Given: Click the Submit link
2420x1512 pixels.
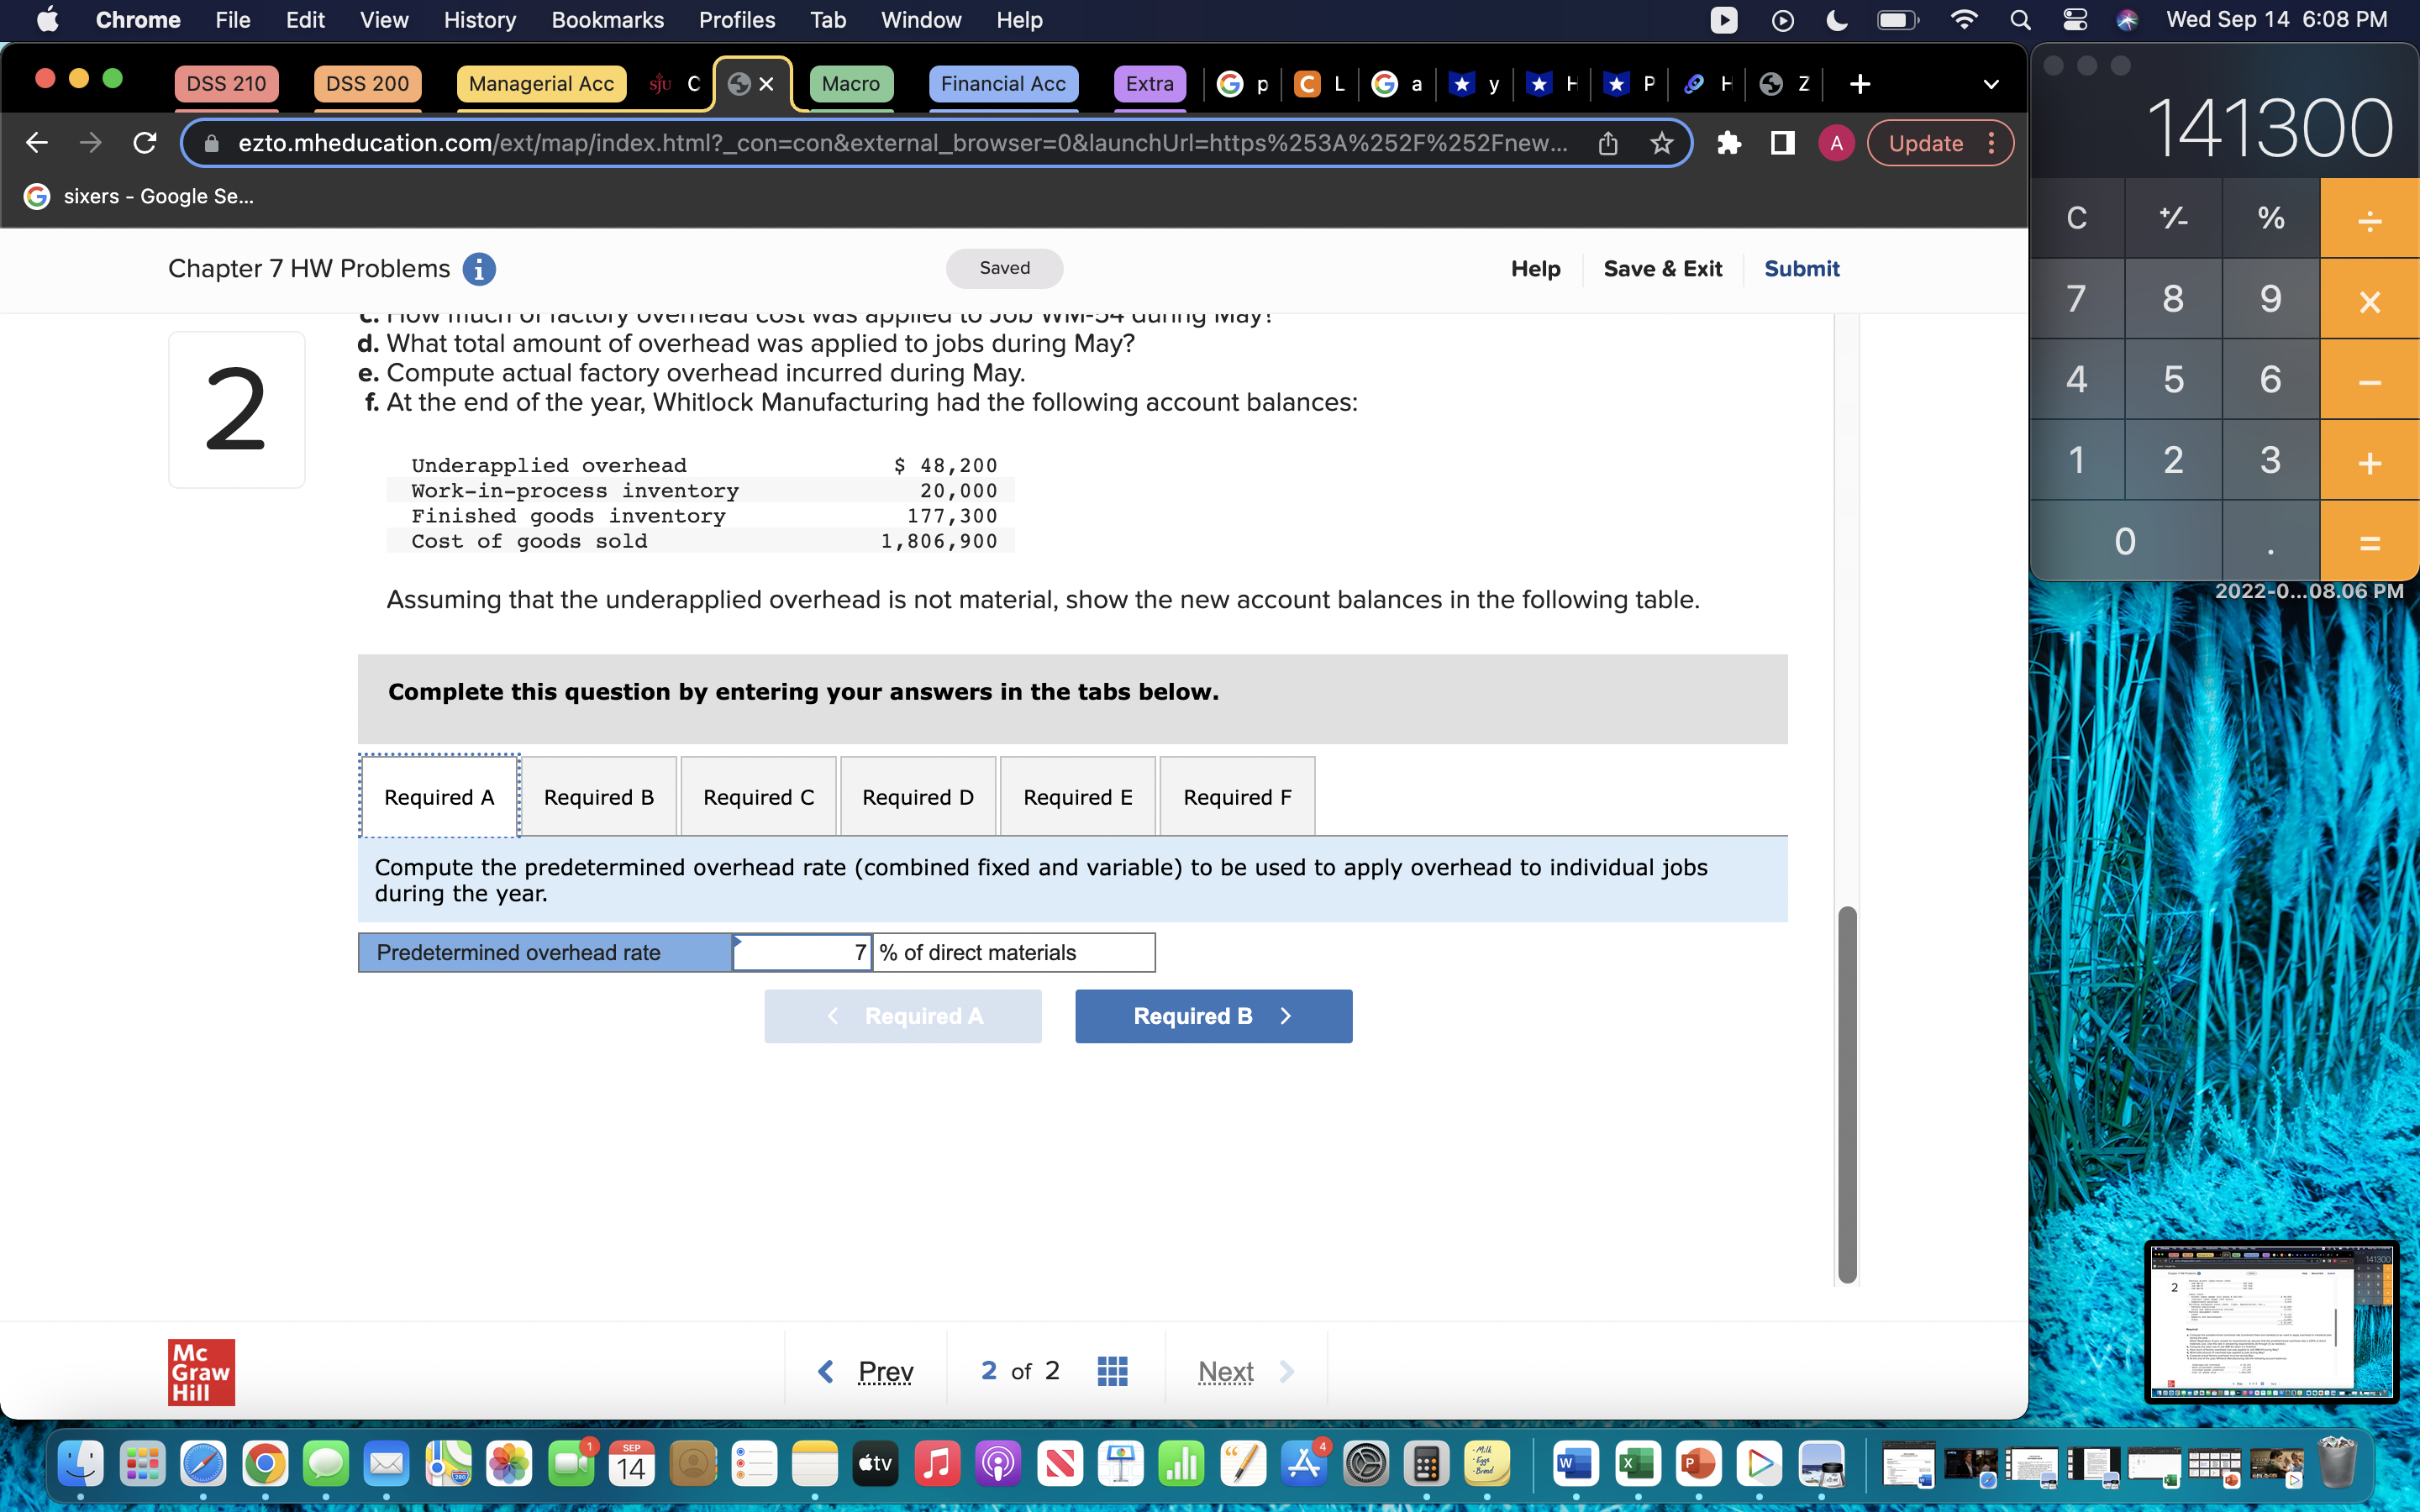Looking at the screenshot, I should (x=1801, y=269).
